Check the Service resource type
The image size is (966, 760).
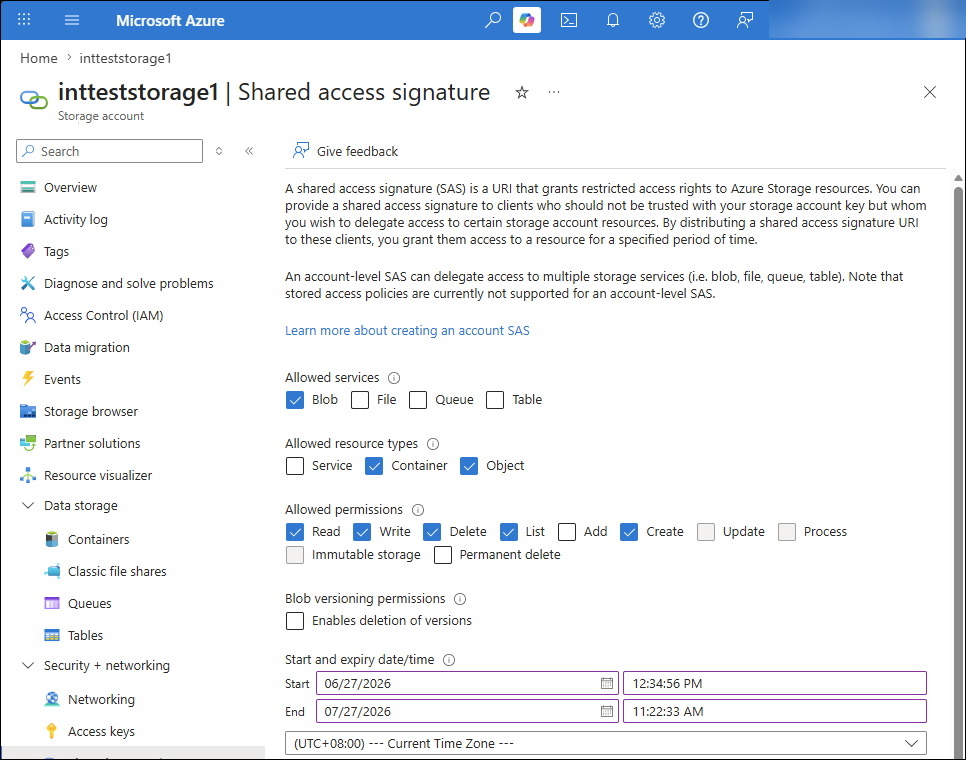point(295,466)
